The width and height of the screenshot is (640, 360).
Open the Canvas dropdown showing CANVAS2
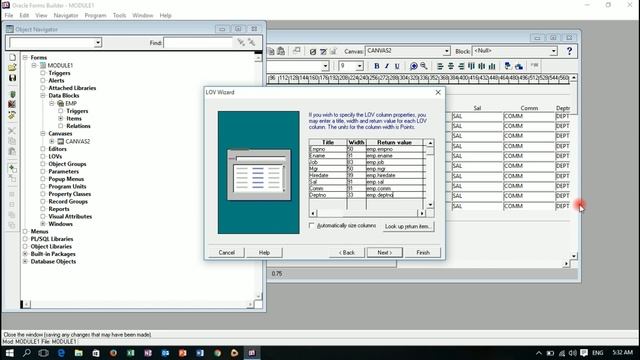pos(447,51)
